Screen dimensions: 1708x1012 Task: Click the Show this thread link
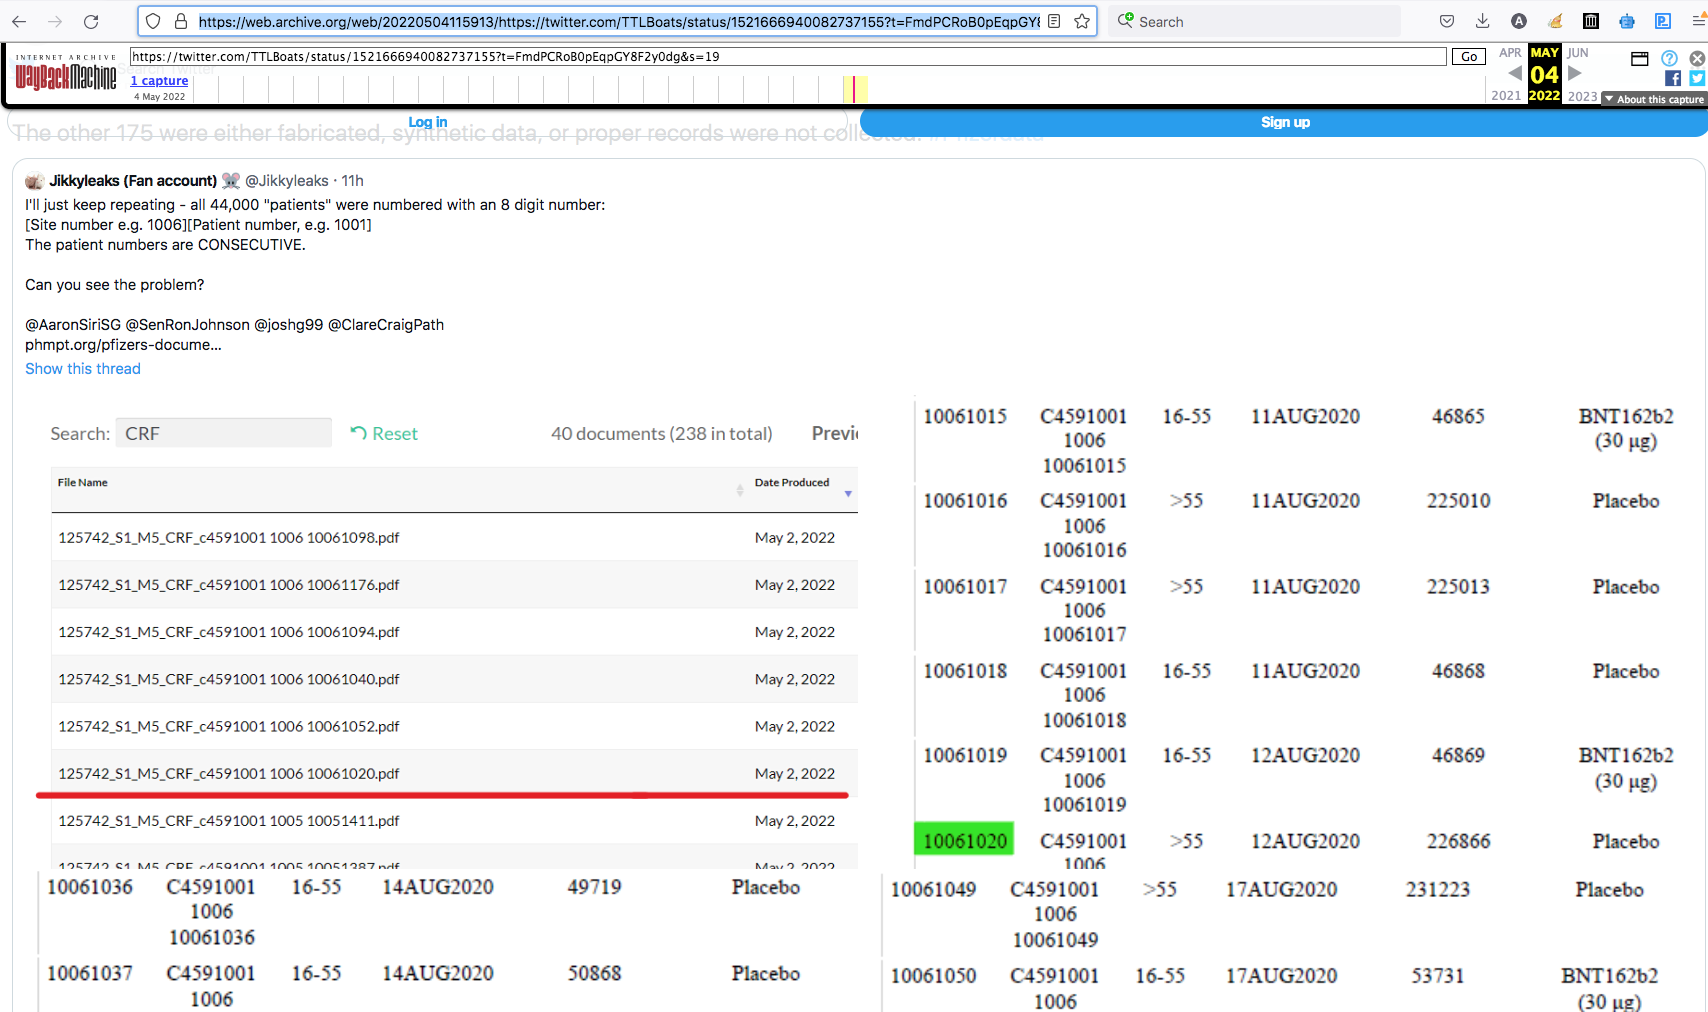click(x=83, y=369)
